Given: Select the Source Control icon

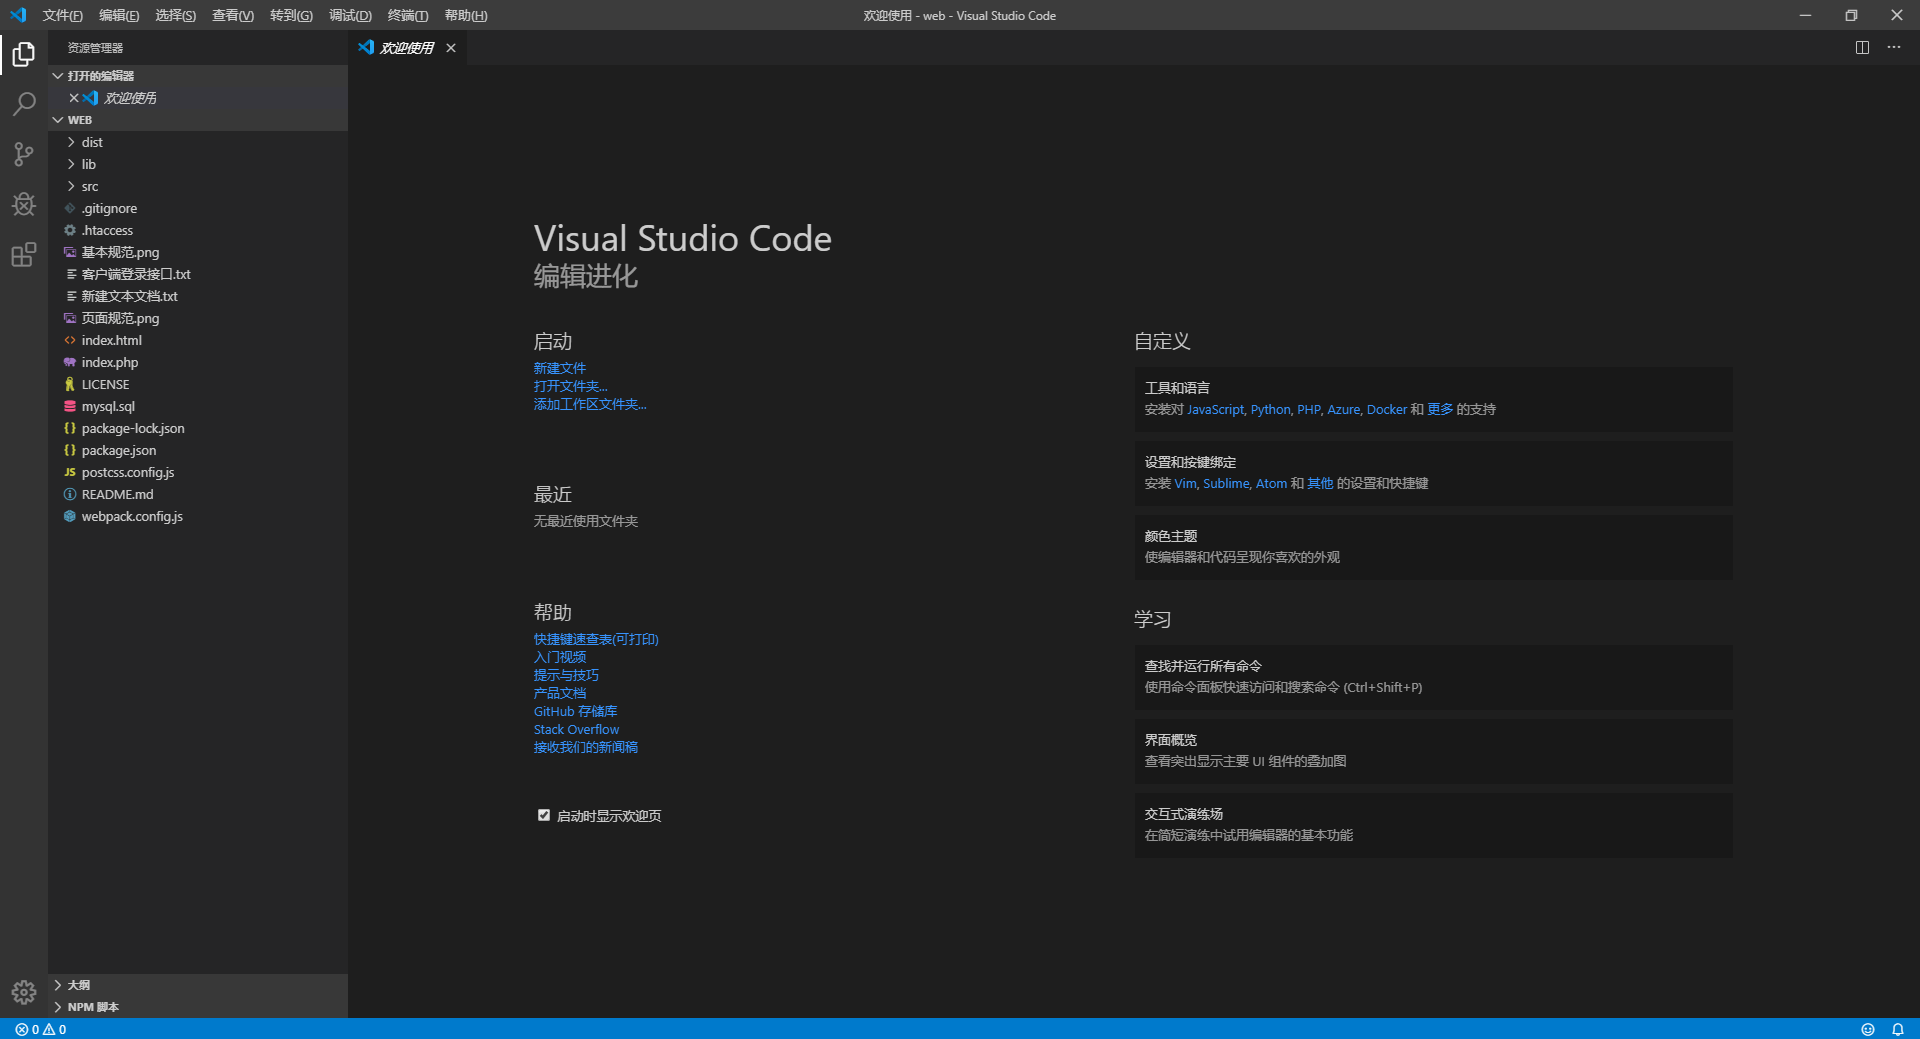Looking at the screenshot, I should click(23, 154).
